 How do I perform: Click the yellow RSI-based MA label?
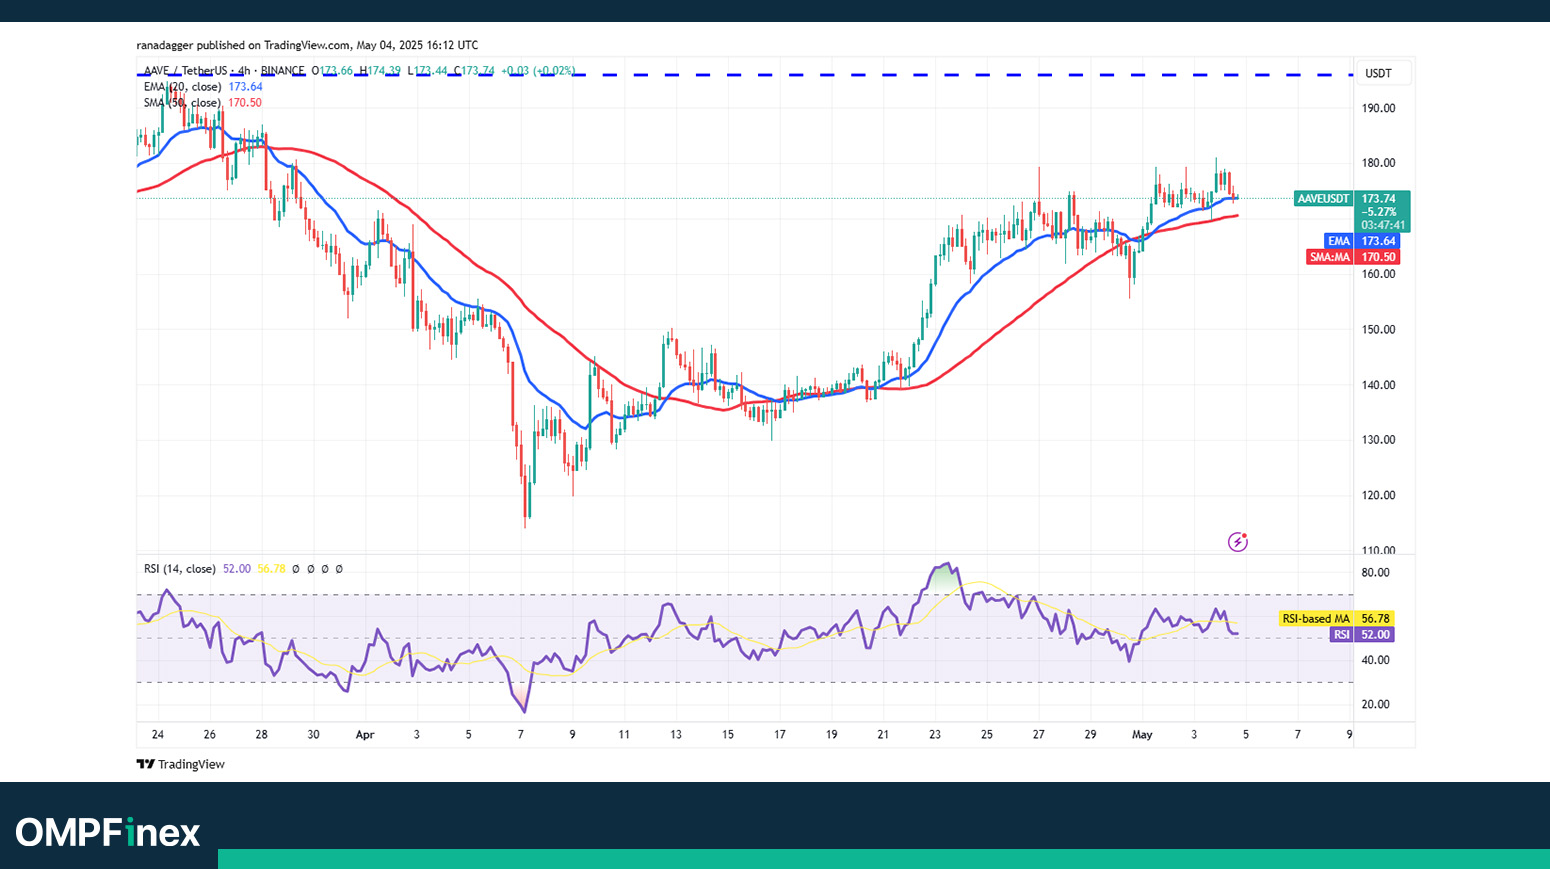(x=1315, y=619)
